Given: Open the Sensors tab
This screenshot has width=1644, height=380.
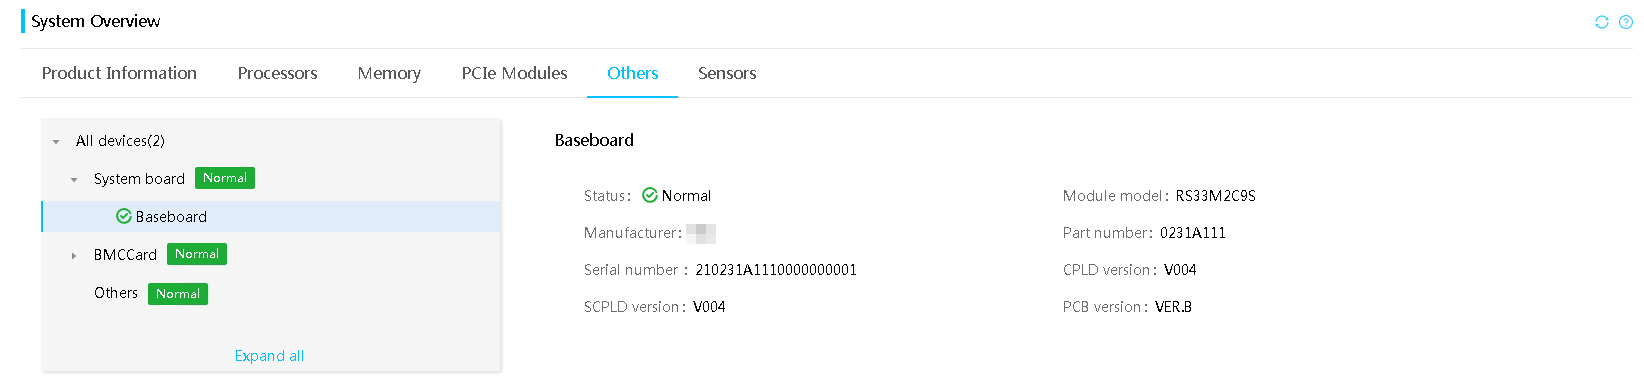Looking at the screenshot, I should (x=727, y=73).
